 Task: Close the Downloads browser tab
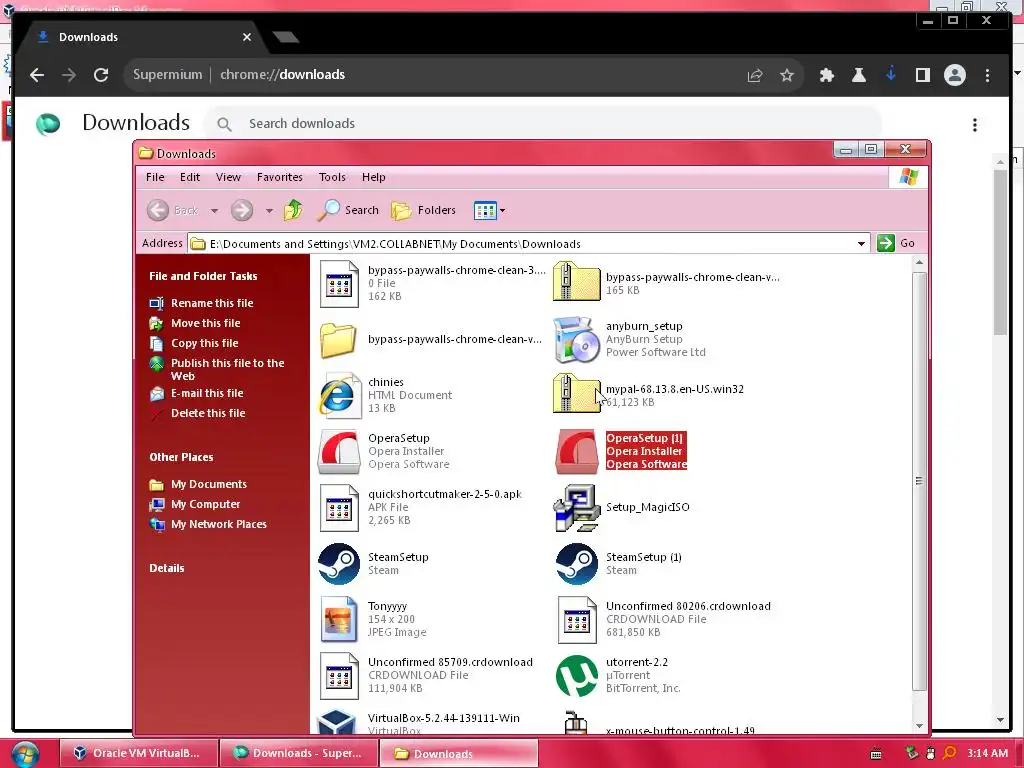pos(247,37)
